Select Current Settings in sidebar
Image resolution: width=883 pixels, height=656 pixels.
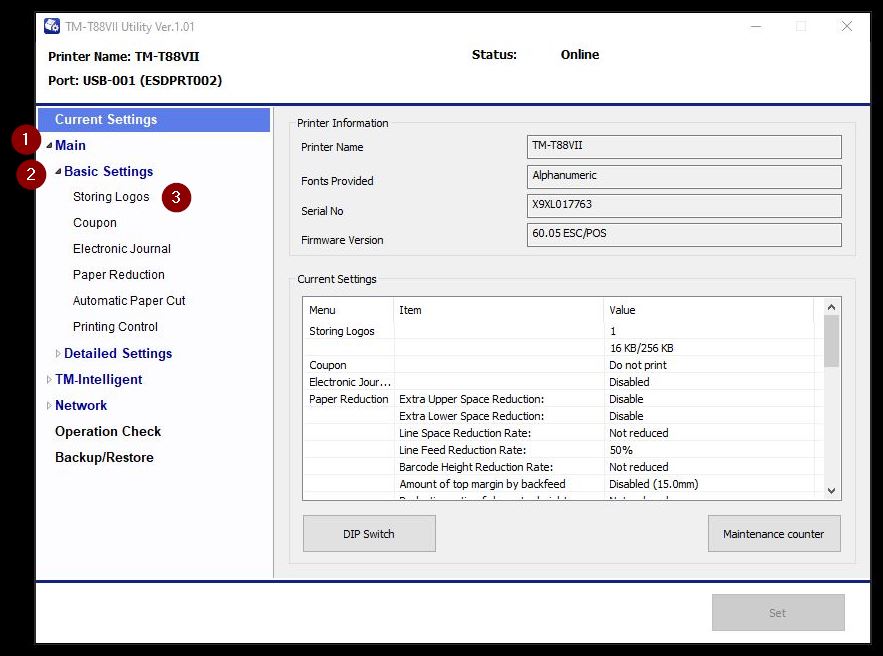[x=154, y=120]
